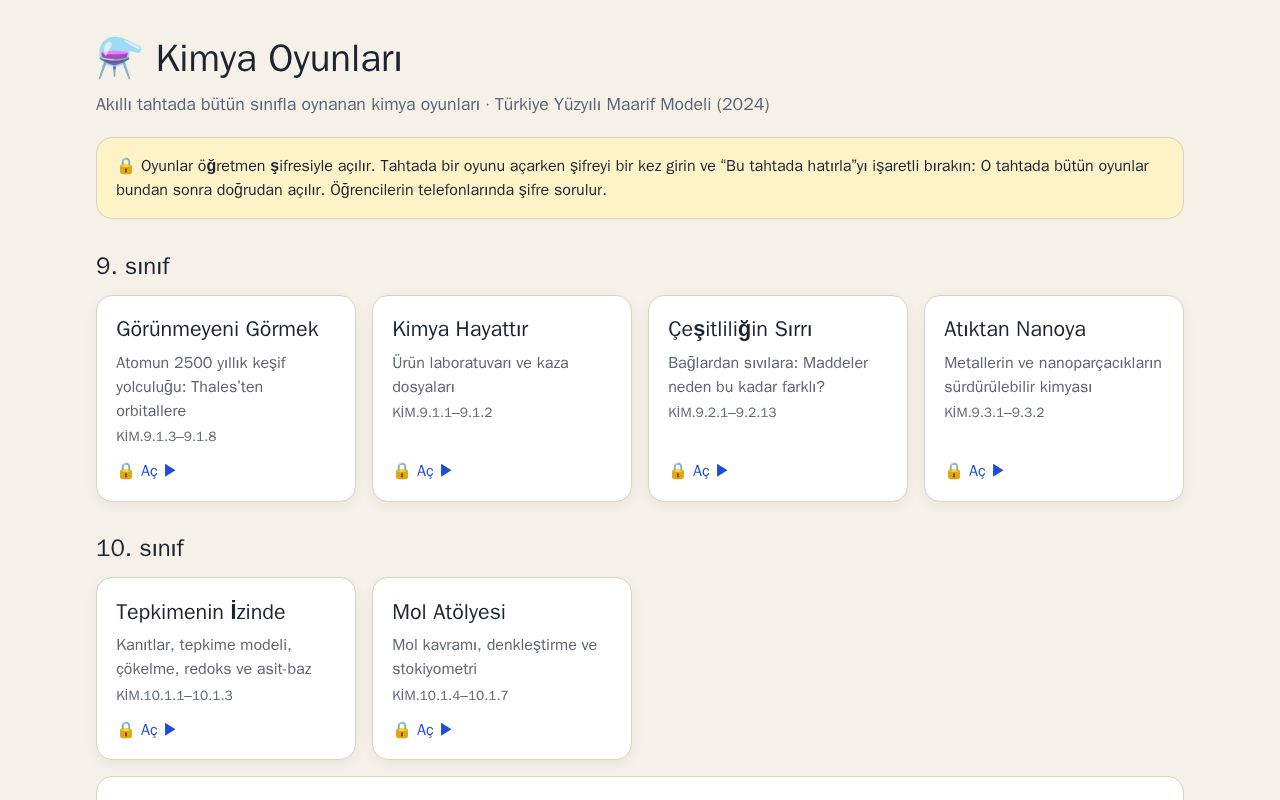Click play arrow on Kimya Hayattır card
Viewport: 1280px width, 800px height.
[446, 471]
